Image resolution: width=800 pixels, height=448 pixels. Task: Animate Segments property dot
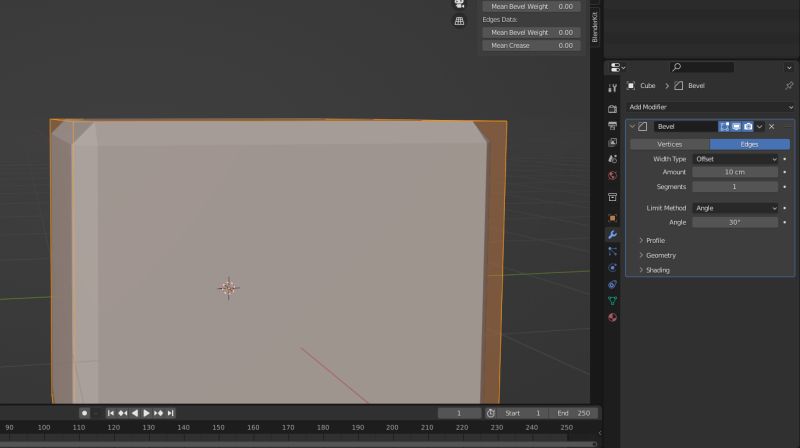pyautogui.click(x=785, y=187)
